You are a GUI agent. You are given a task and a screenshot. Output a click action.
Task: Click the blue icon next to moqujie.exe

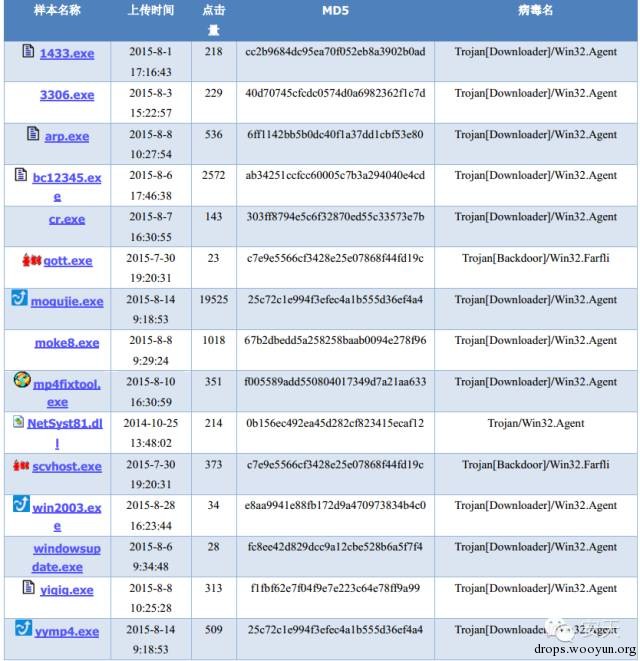pyautogui.click(x=19, y=298)
